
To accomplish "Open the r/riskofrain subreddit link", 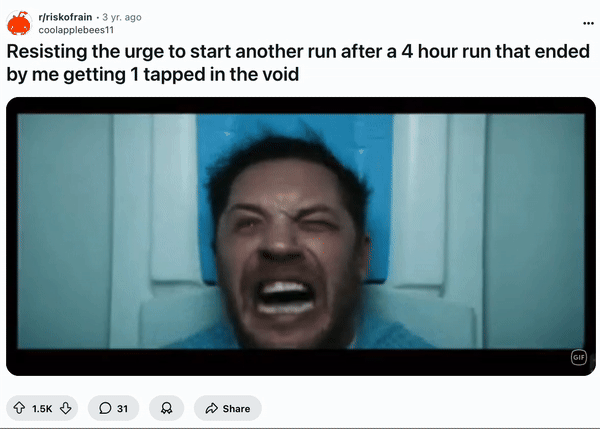I will coord(65,17).
